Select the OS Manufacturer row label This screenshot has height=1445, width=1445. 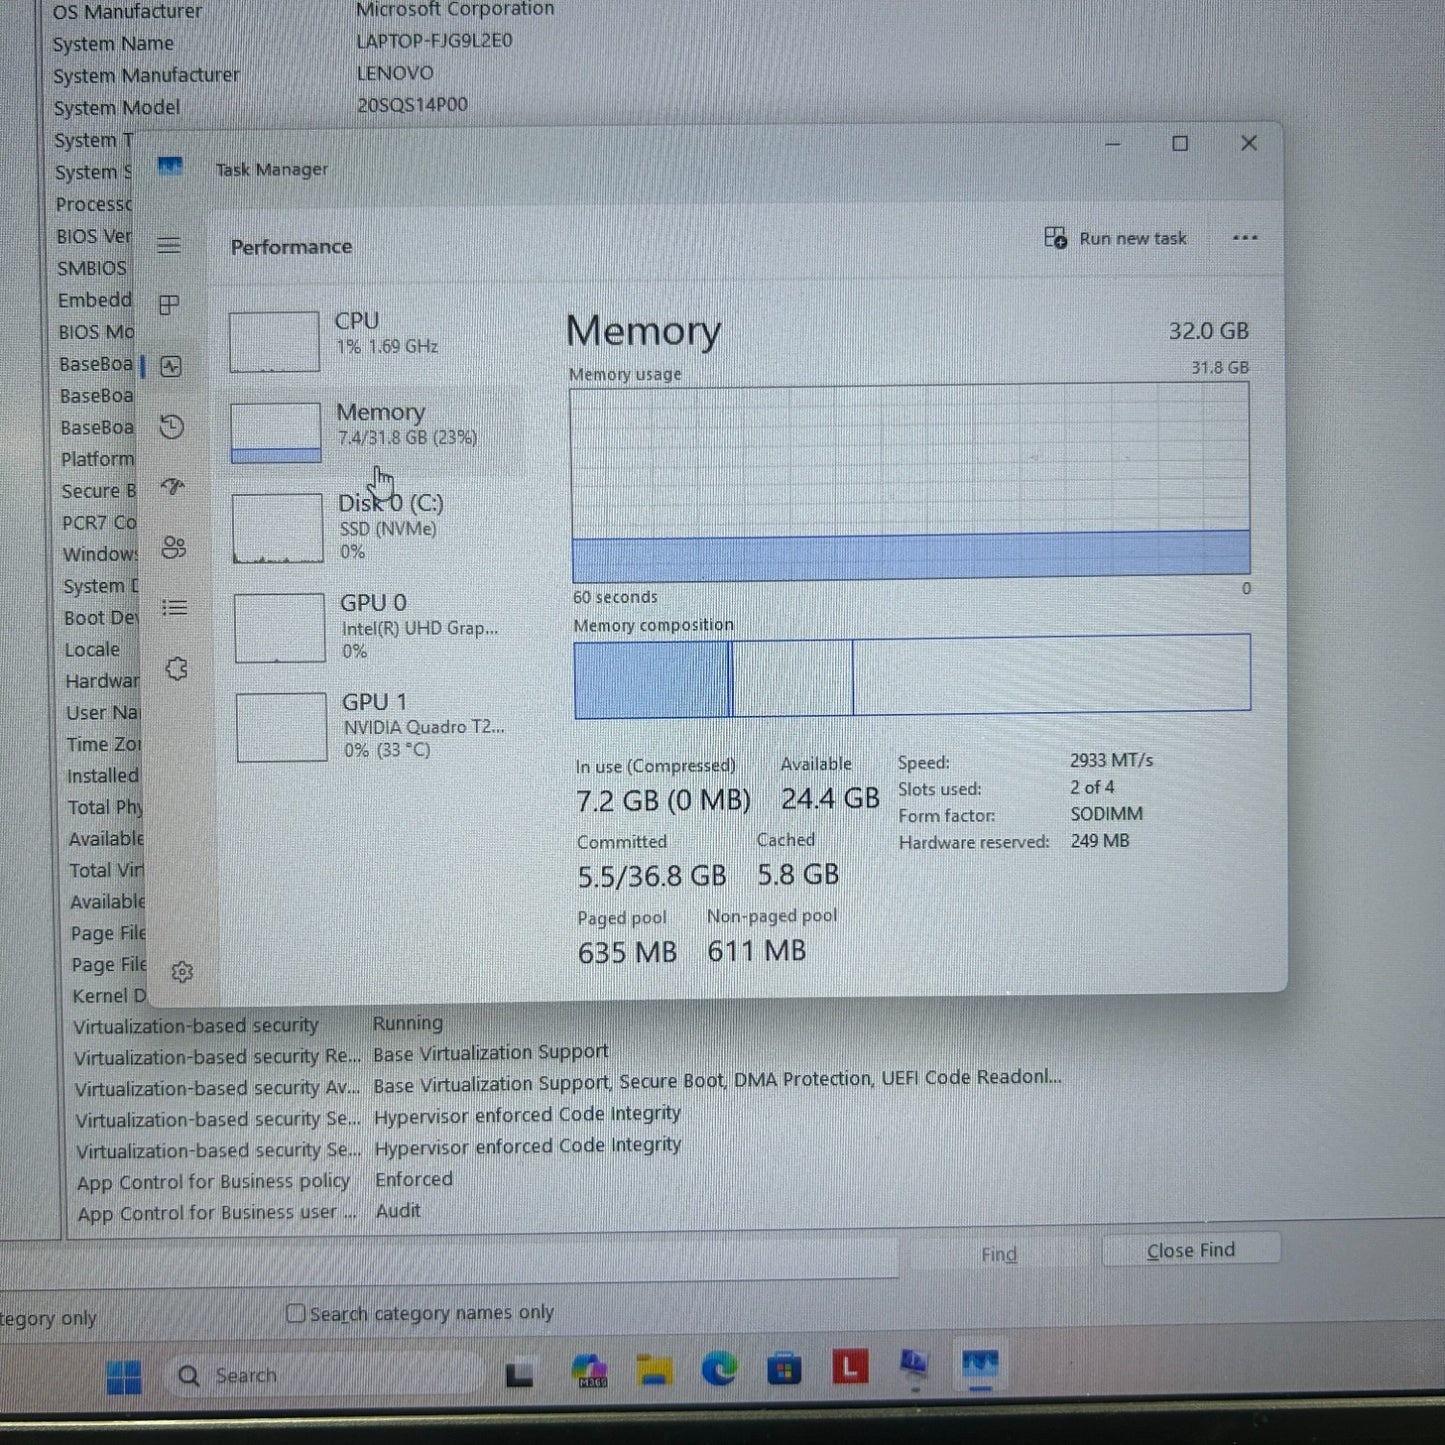tap(127, 12)
